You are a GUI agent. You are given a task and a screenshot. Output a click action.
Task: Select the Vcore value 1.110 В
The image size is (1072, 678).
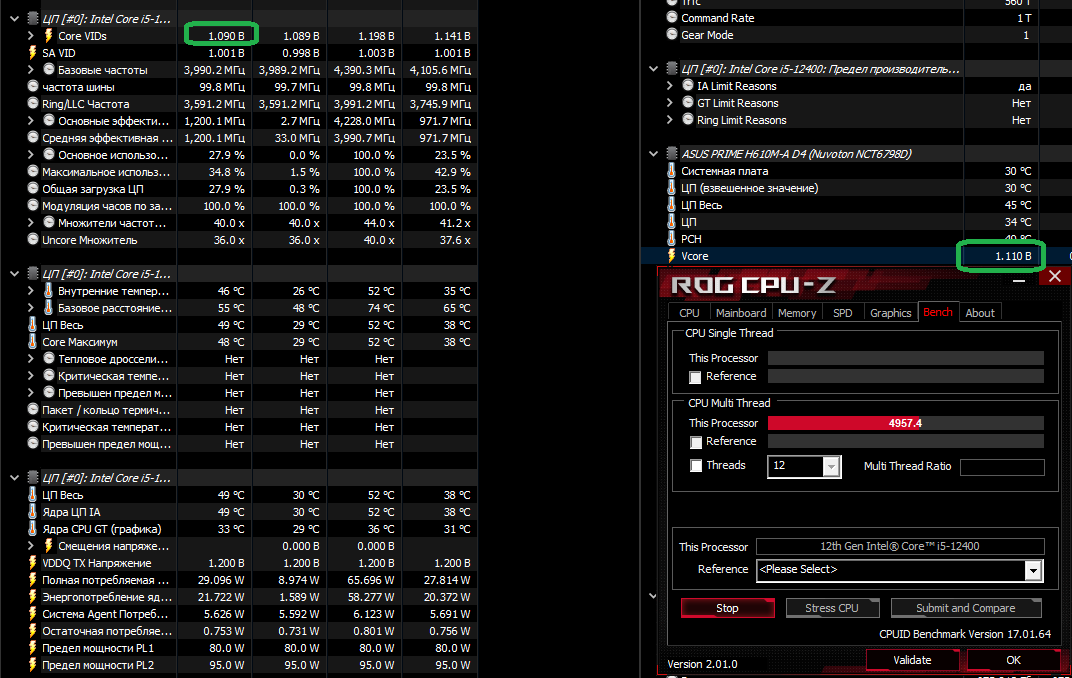1013,256
